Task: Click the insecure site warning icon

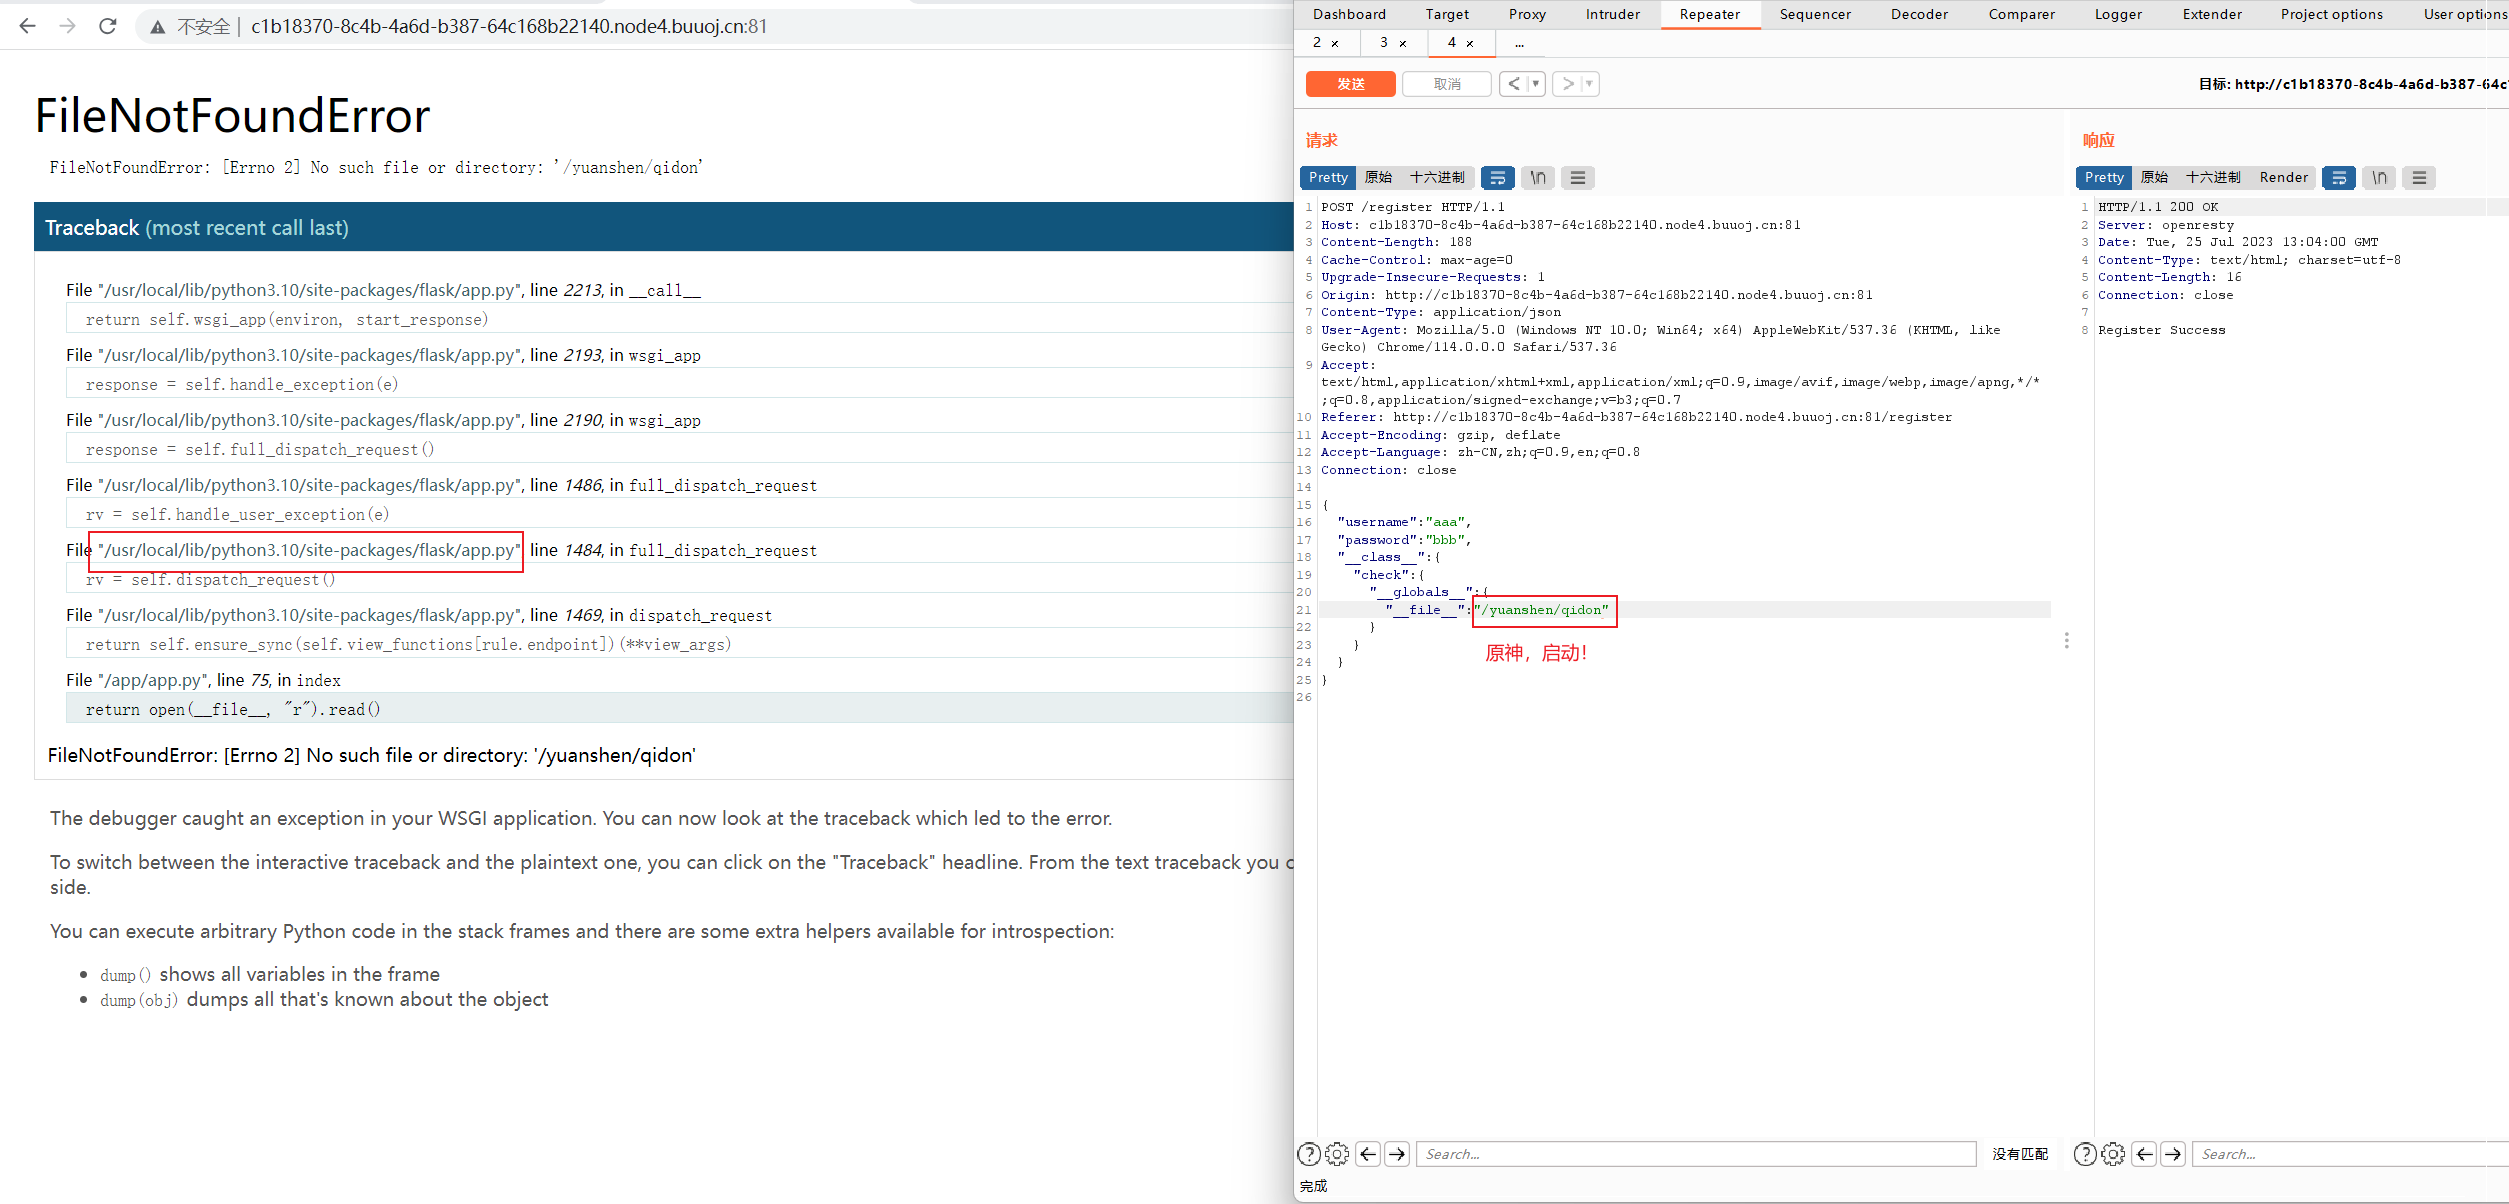Action: coord(157,27)
